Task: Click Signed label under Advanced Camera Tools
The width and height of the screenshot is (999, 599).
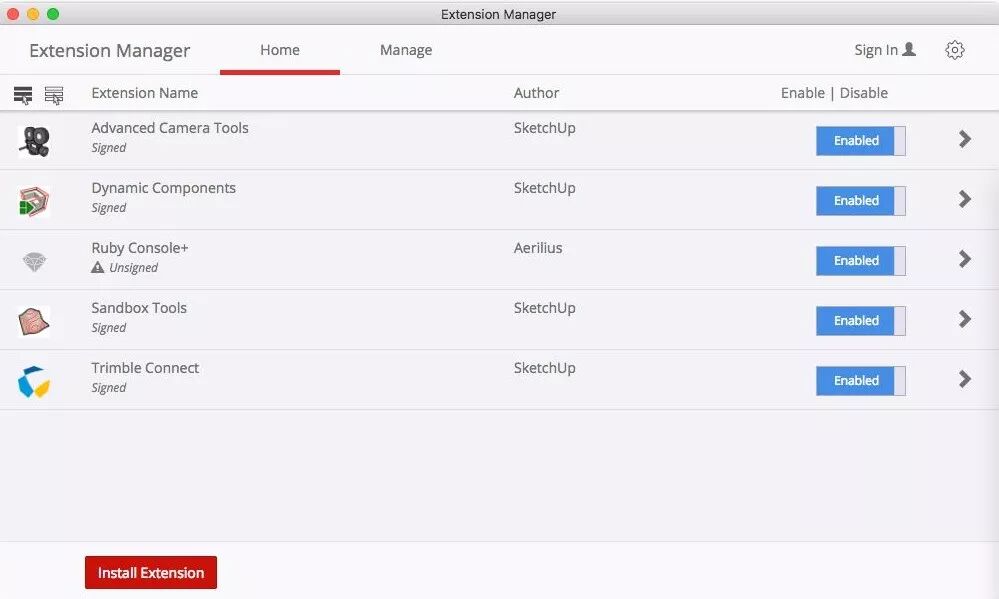Action: [x=108, y=148]
